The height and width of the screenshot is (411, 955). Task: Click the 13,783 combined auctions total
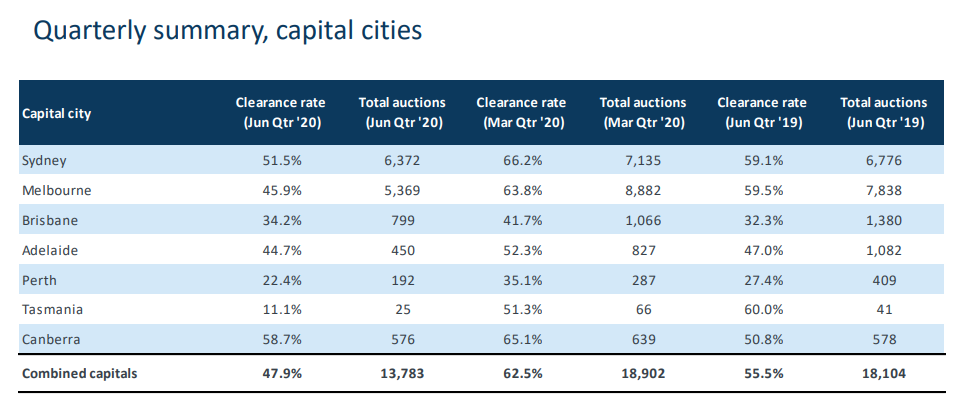tap(403, 373)
